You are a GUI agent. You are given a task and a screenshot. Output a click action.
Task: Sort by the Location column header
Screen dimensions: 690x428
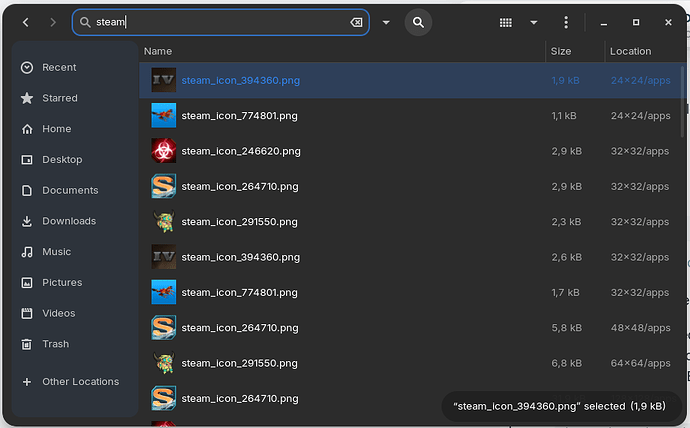(x=630, y=51)
